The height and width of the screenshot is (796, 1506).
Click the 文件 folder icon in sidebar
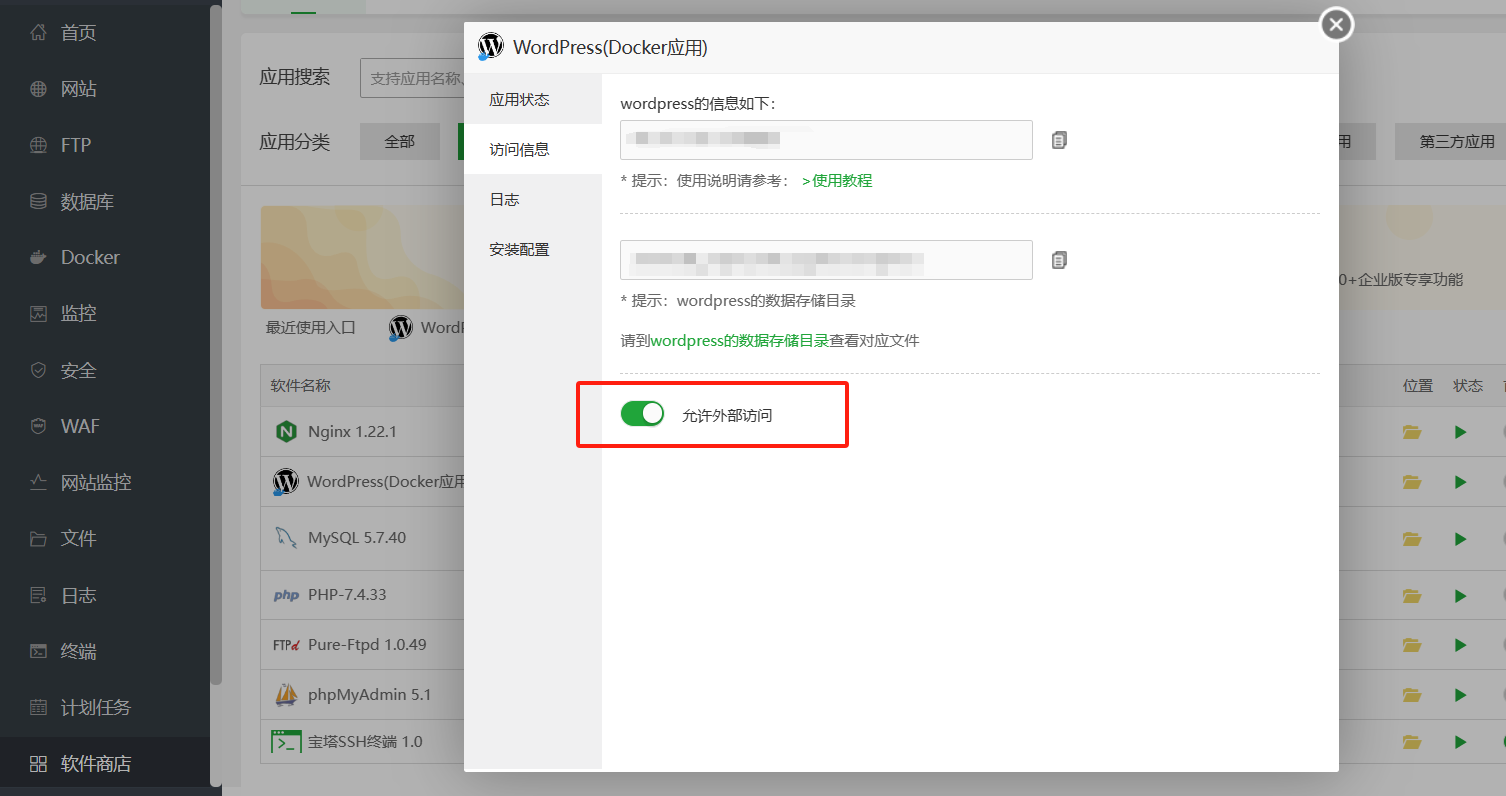tap(38, 538)
